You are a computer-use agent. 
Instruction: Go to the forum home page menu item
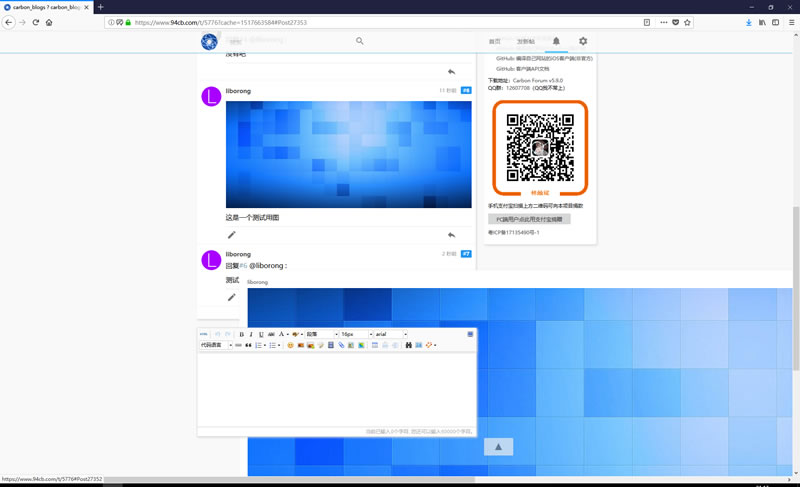click(494, 41)
